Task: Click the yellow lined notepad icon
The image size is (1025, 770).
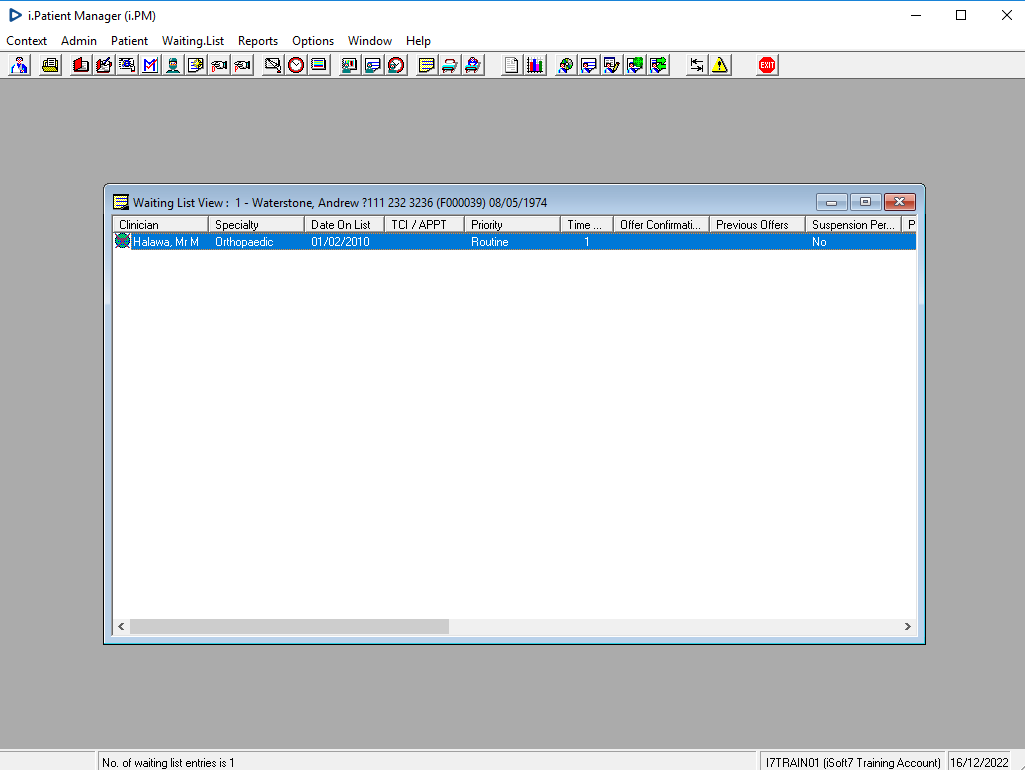Action: click(x=427, y=65)
